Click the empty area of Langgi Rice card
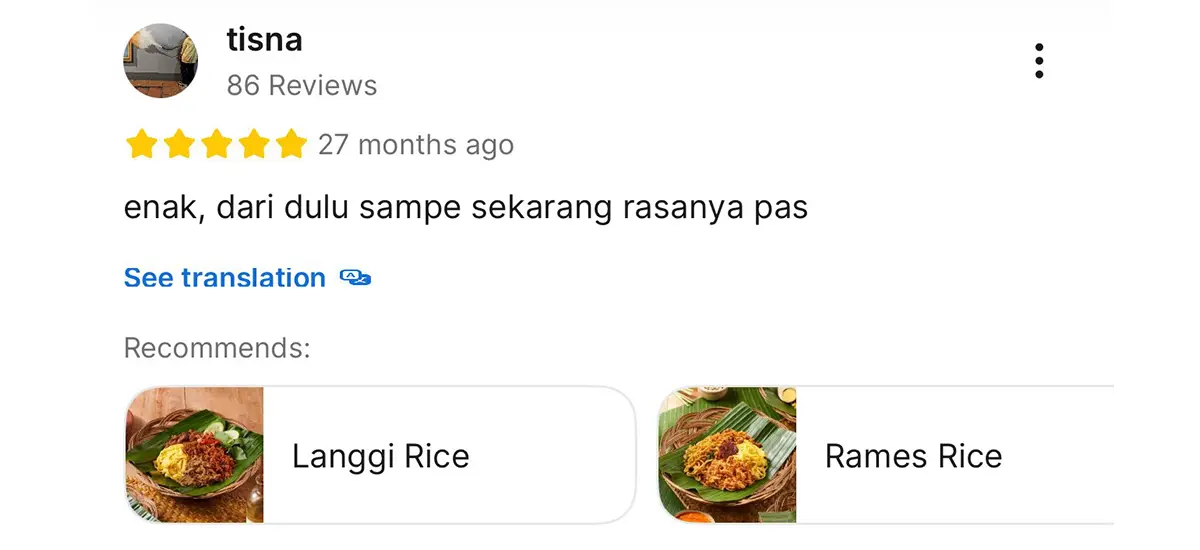 pos(555,455)
